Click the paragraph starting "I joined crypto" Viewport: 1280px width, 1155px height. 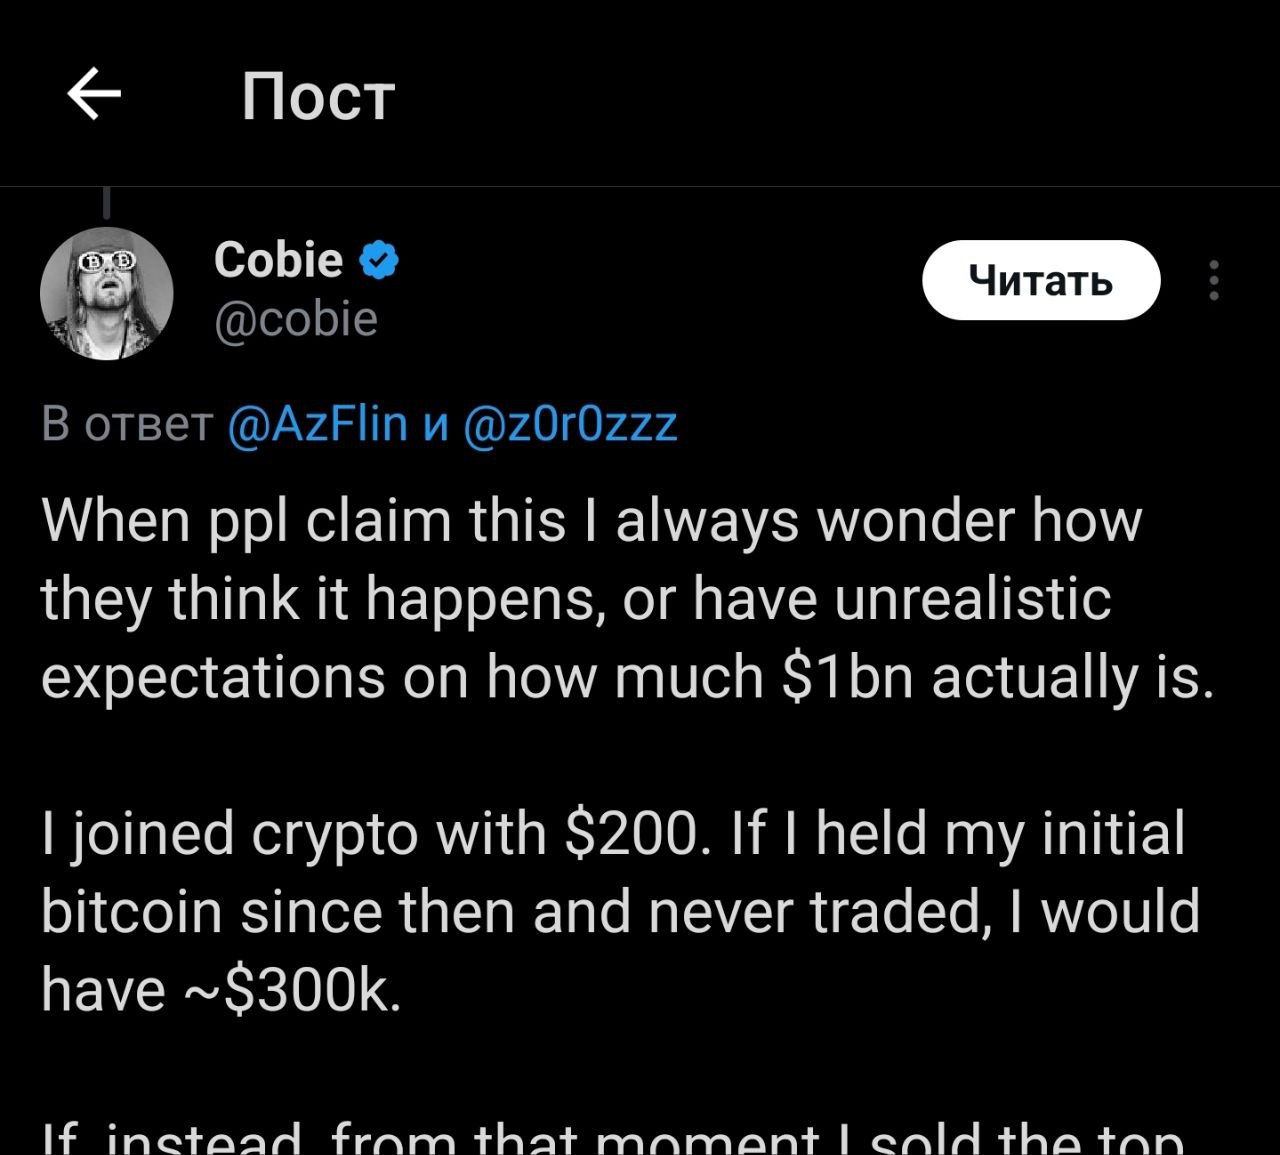620,911
